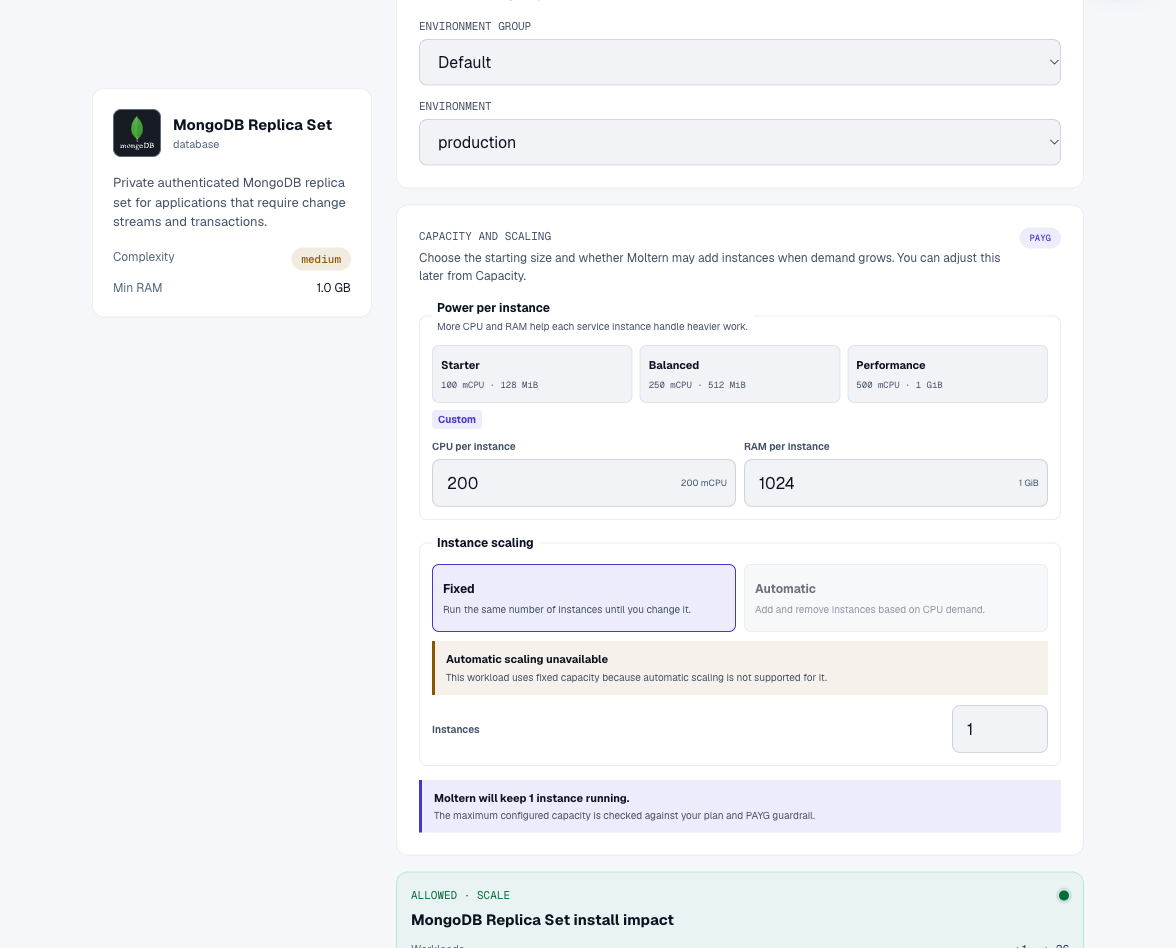Click the 1 GiB unit hint

[x=1028, y=483]
